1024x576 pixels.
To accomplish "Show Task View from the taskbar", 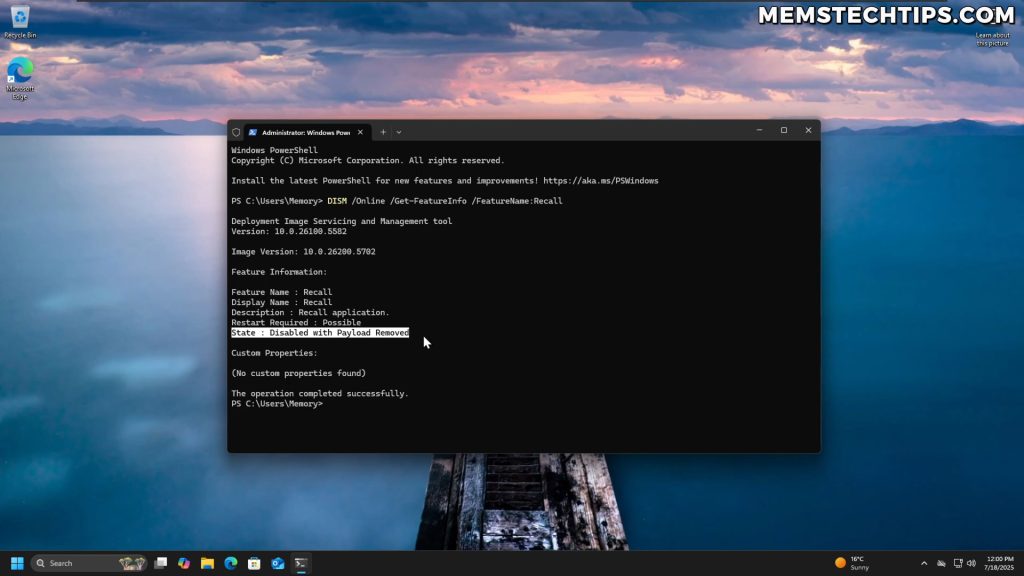I will click(x=160, y=563).
